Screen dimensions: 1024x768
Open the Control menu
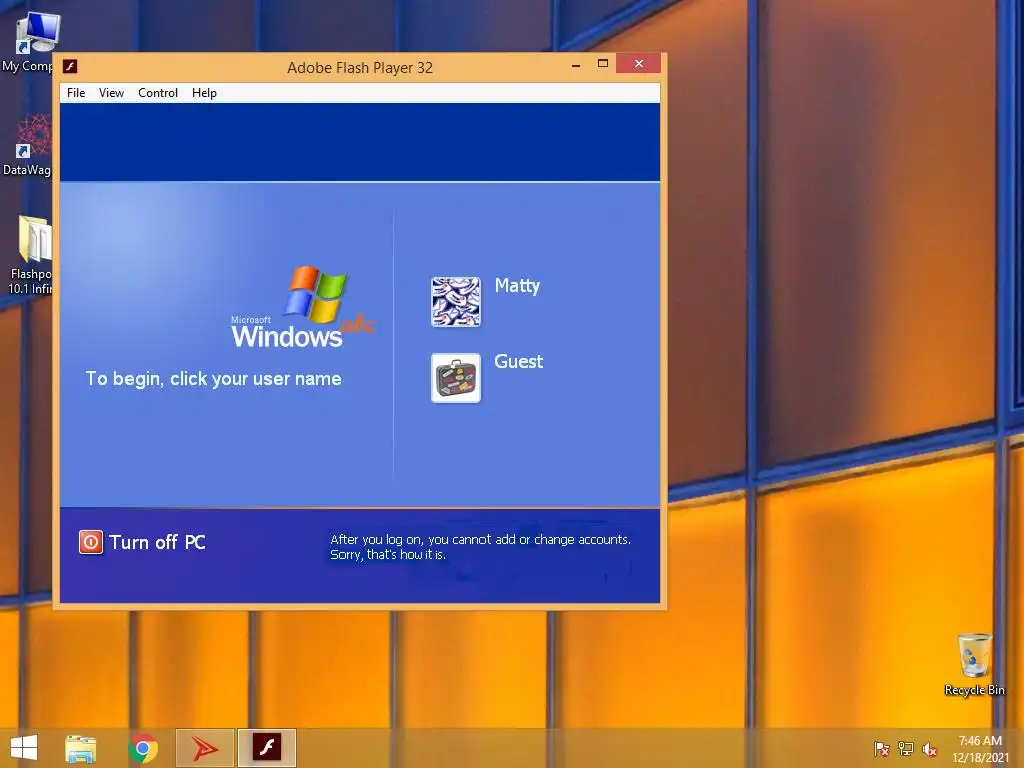point(157,93)
